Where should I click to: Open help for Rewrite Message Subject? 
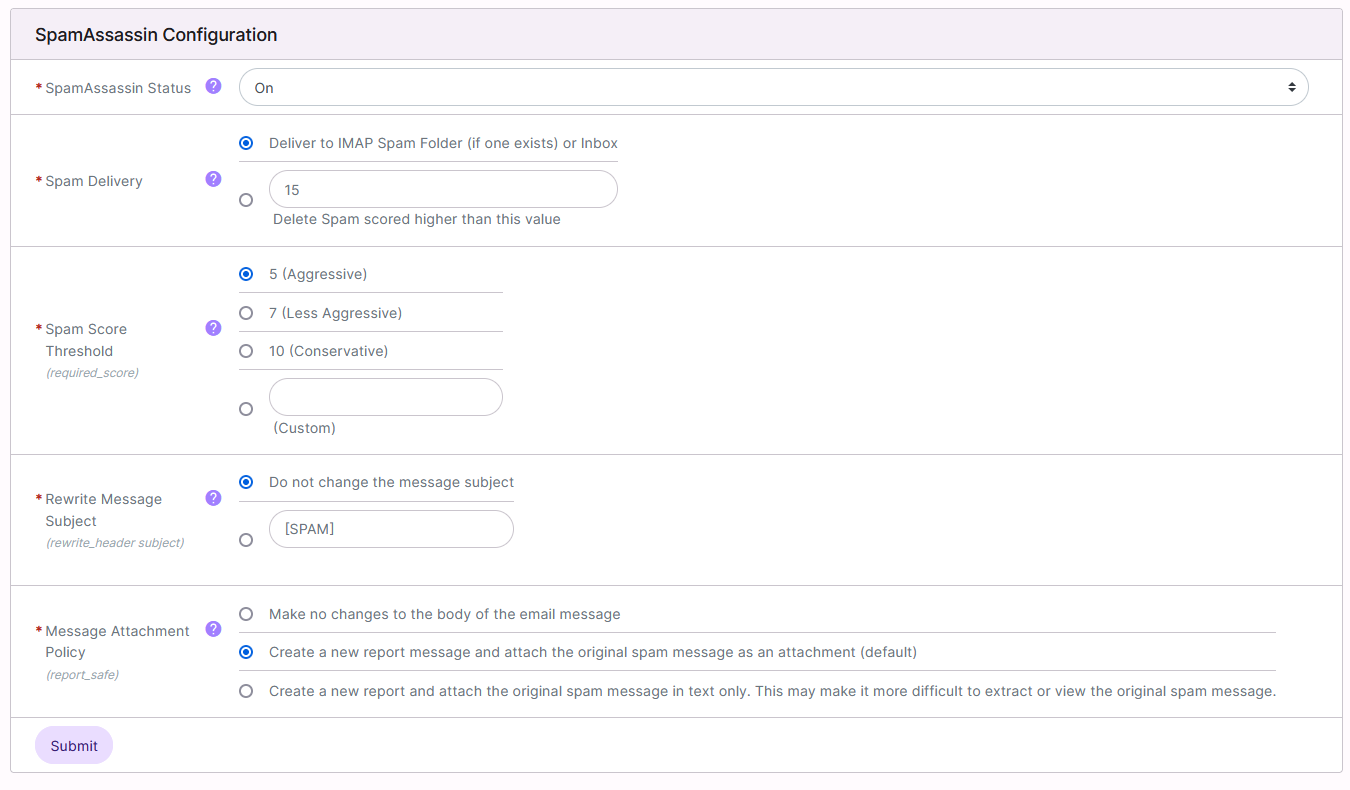[213, 497]
